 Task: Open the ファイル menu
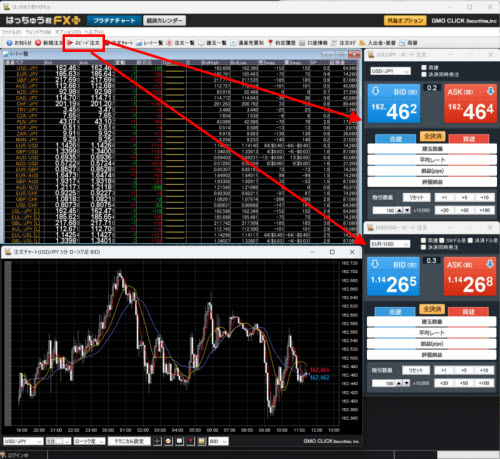pyautogui.click(x=12, y=32)
